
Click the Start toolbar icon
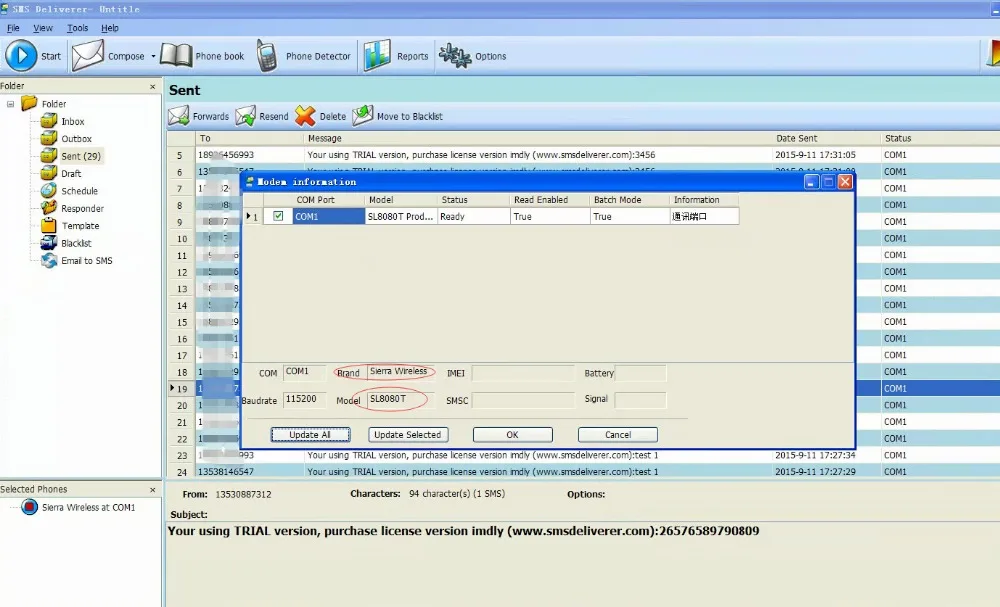click(x=21, y=56)
